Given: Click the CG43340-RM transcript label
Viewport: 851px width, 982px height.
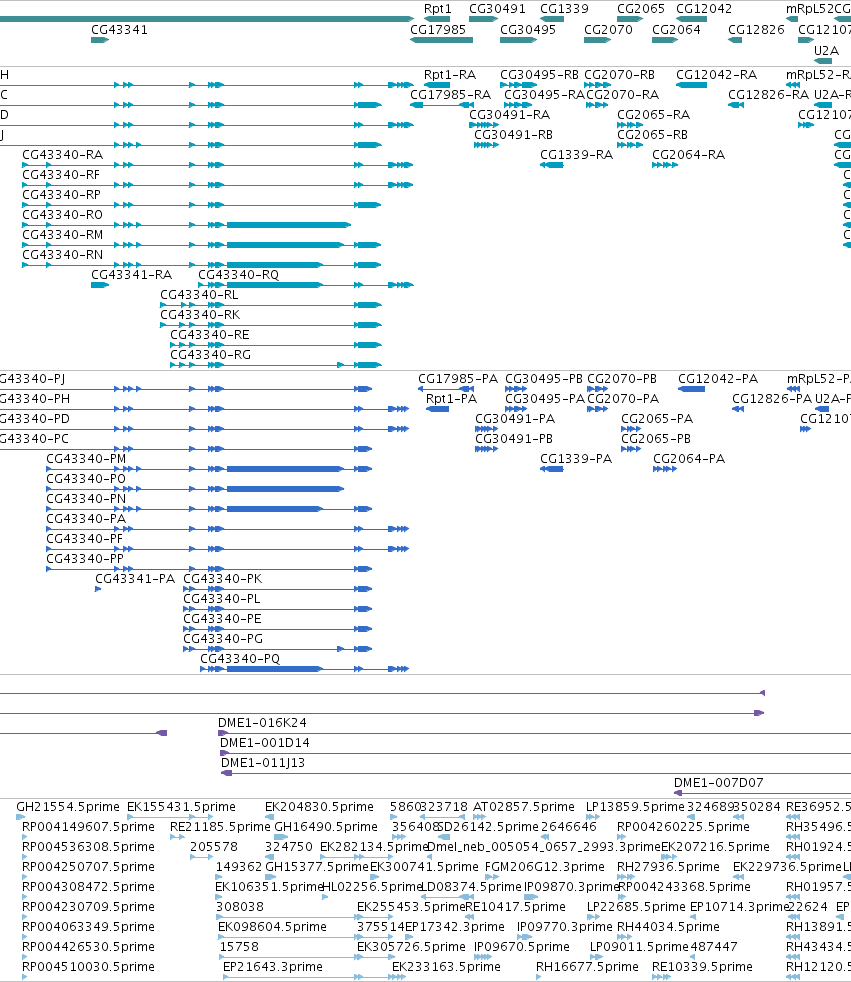Looking at the screenshot, I should pyautogui.click(x=63, y=235).
